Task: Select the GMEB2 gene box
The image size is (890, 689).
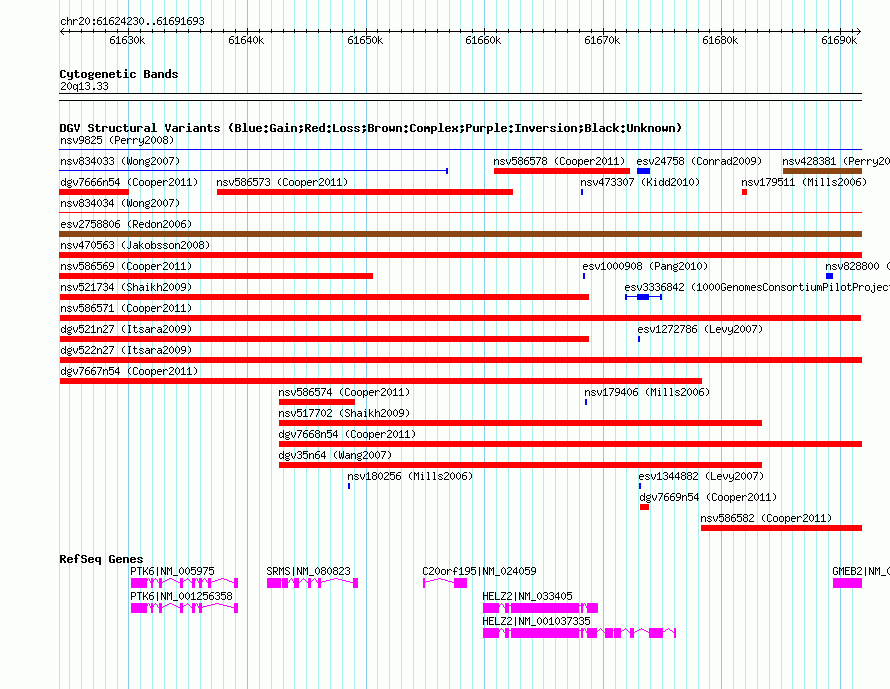Action: click(847, 583)
